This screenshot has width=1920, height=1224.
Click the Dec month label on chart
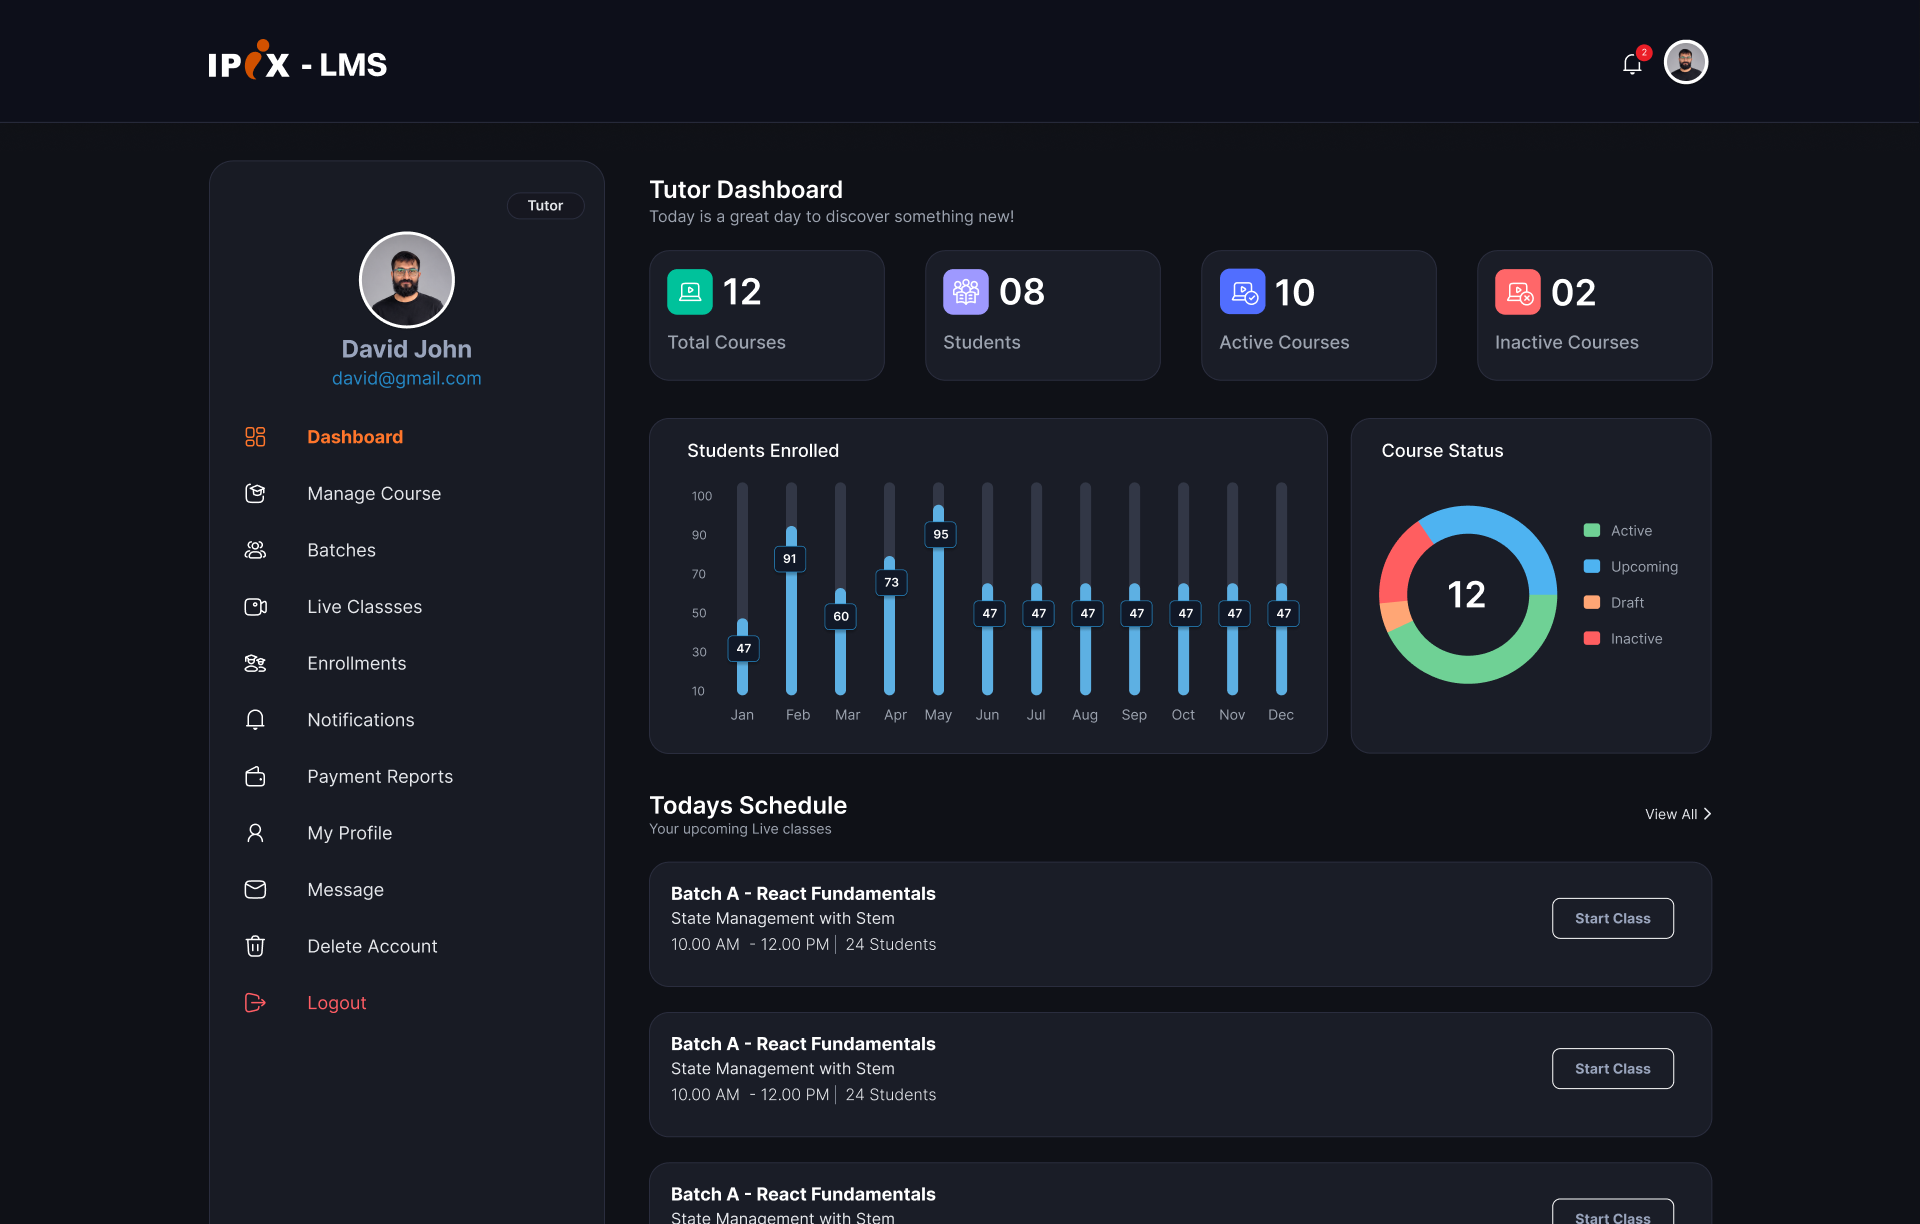pyautogui.click(x=1281, y=715)
